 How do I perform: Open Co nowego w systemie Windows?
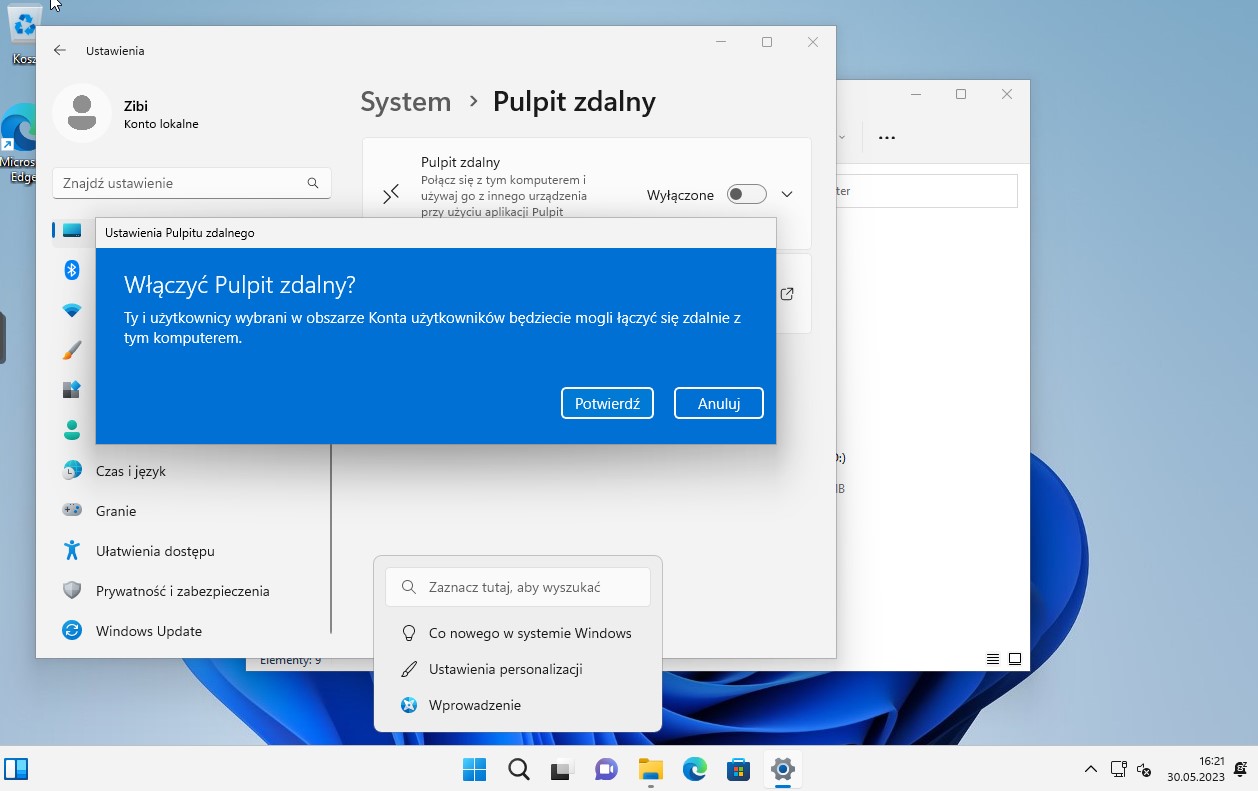tap(529, 633)
